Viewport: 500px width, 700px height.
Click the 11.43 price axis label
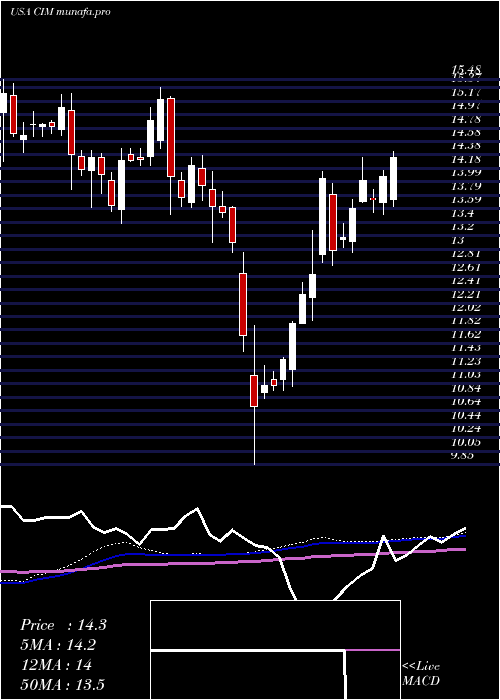tap(466, 348)
